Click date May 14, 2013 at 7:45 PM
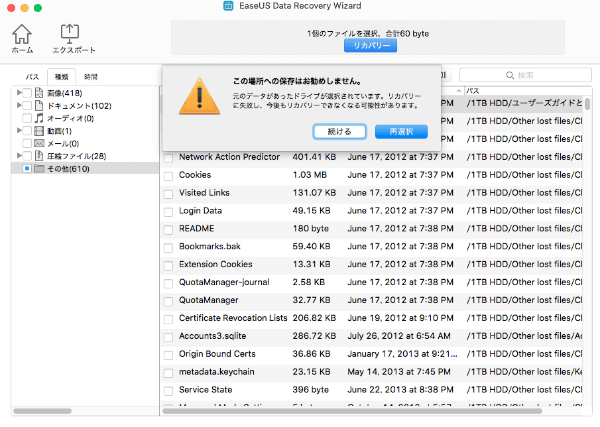600x427 pixels. point(399,372)
